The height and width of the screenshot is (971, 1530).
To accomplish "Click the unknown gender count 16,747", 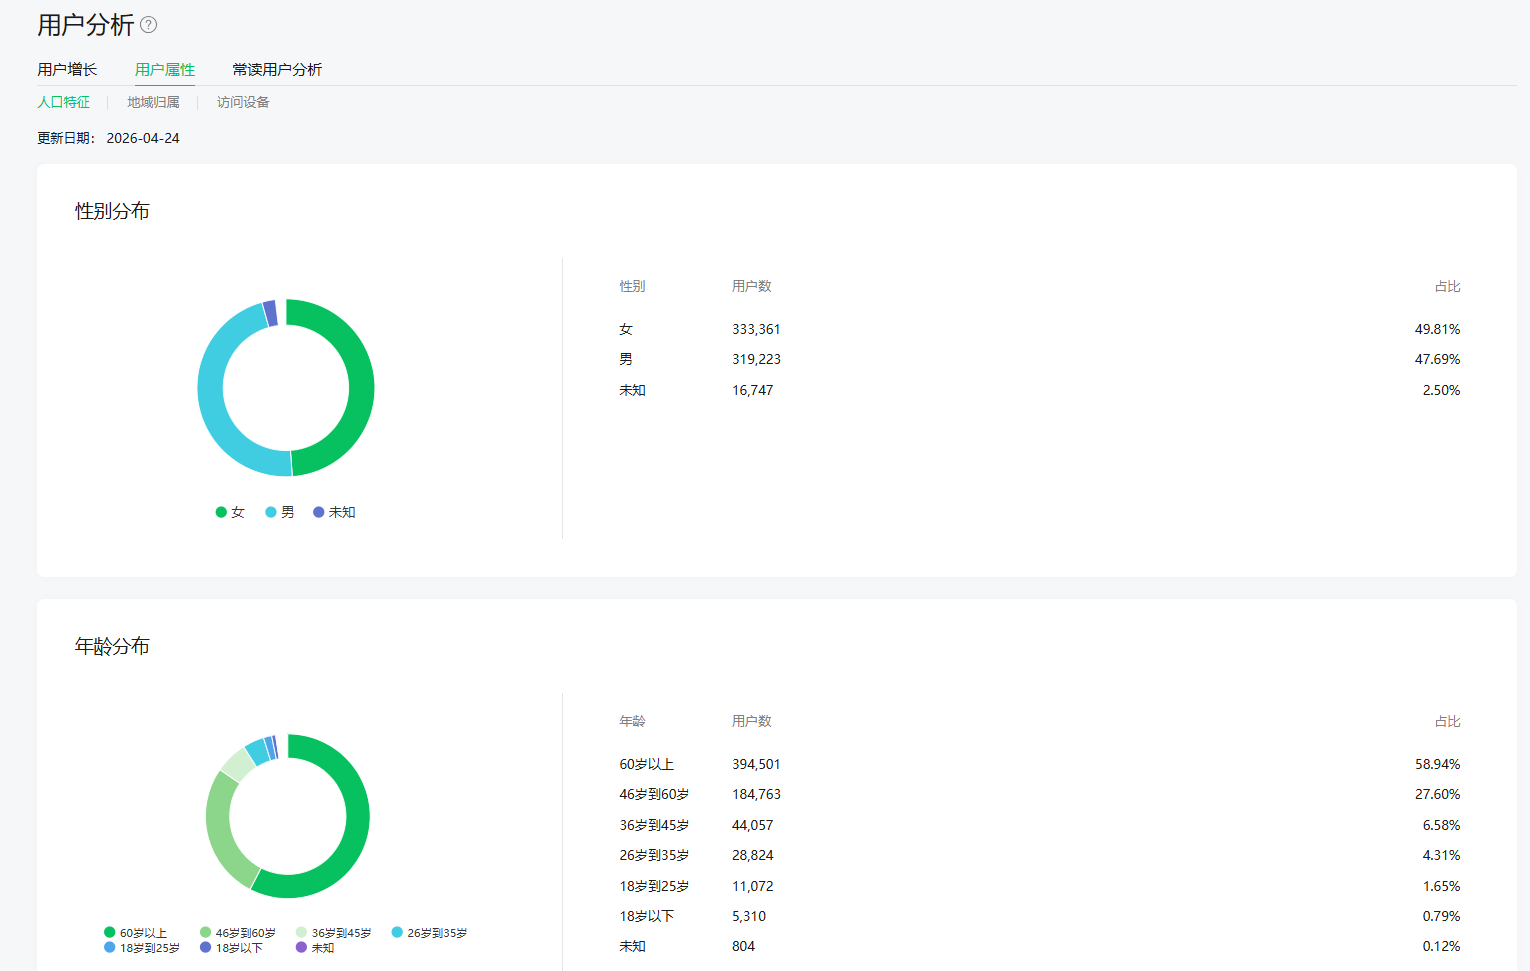I will click(x=753, y=390).
